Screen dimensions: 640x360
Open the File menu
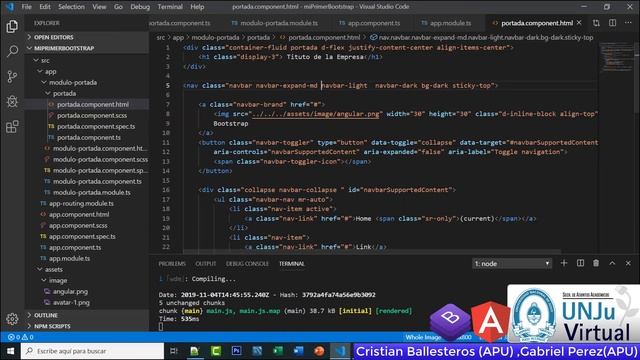click(27, 7)
